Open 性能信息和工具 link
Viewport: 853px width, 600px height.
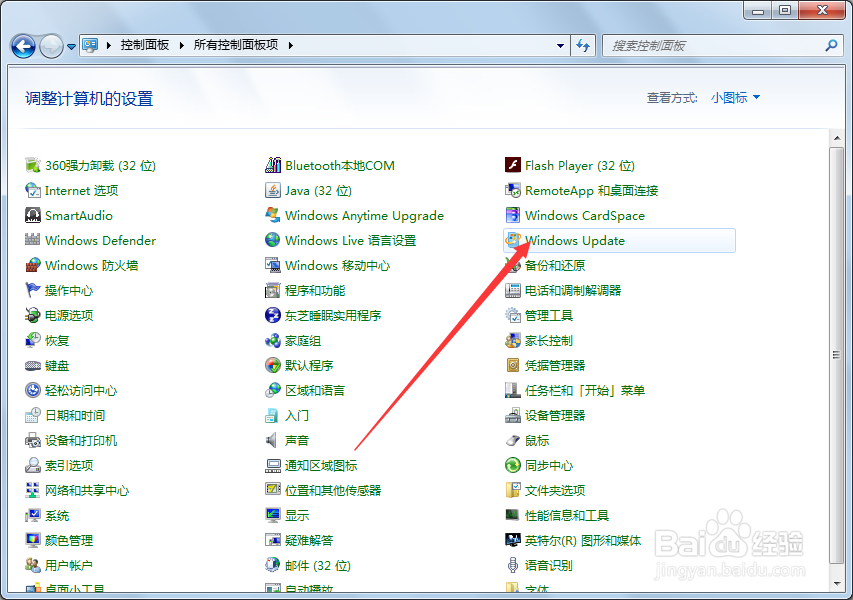(567, 516)
